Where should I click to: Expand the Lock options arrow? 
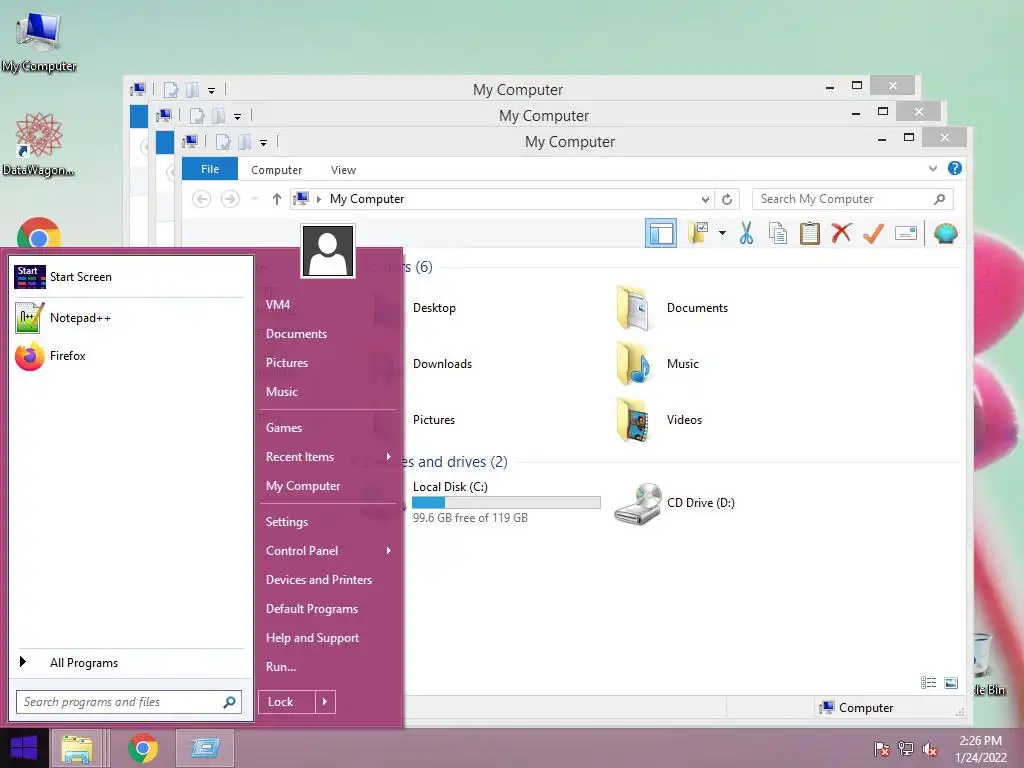pos(325,702)
